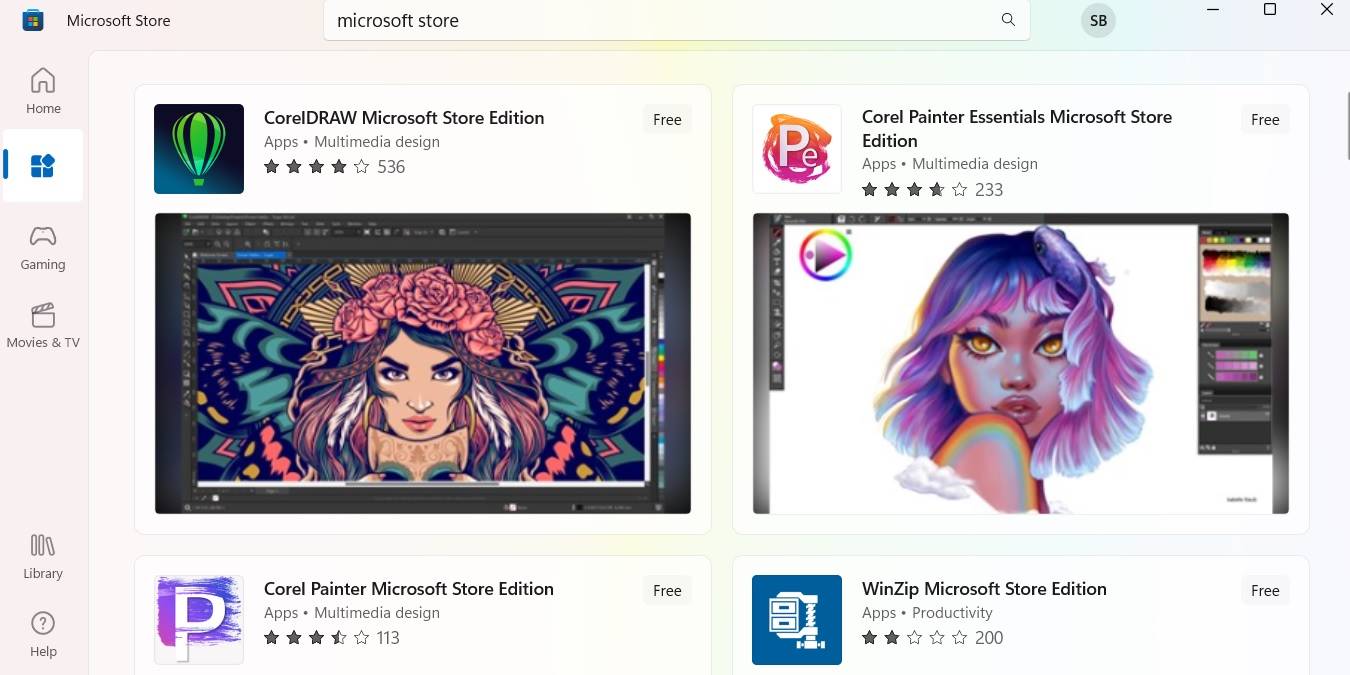Image resolution: width=1350 pixels, height=675 pixels.
Task: Open Corel Painter Microsoft Store Edition listing
Action: pos(408,589)
